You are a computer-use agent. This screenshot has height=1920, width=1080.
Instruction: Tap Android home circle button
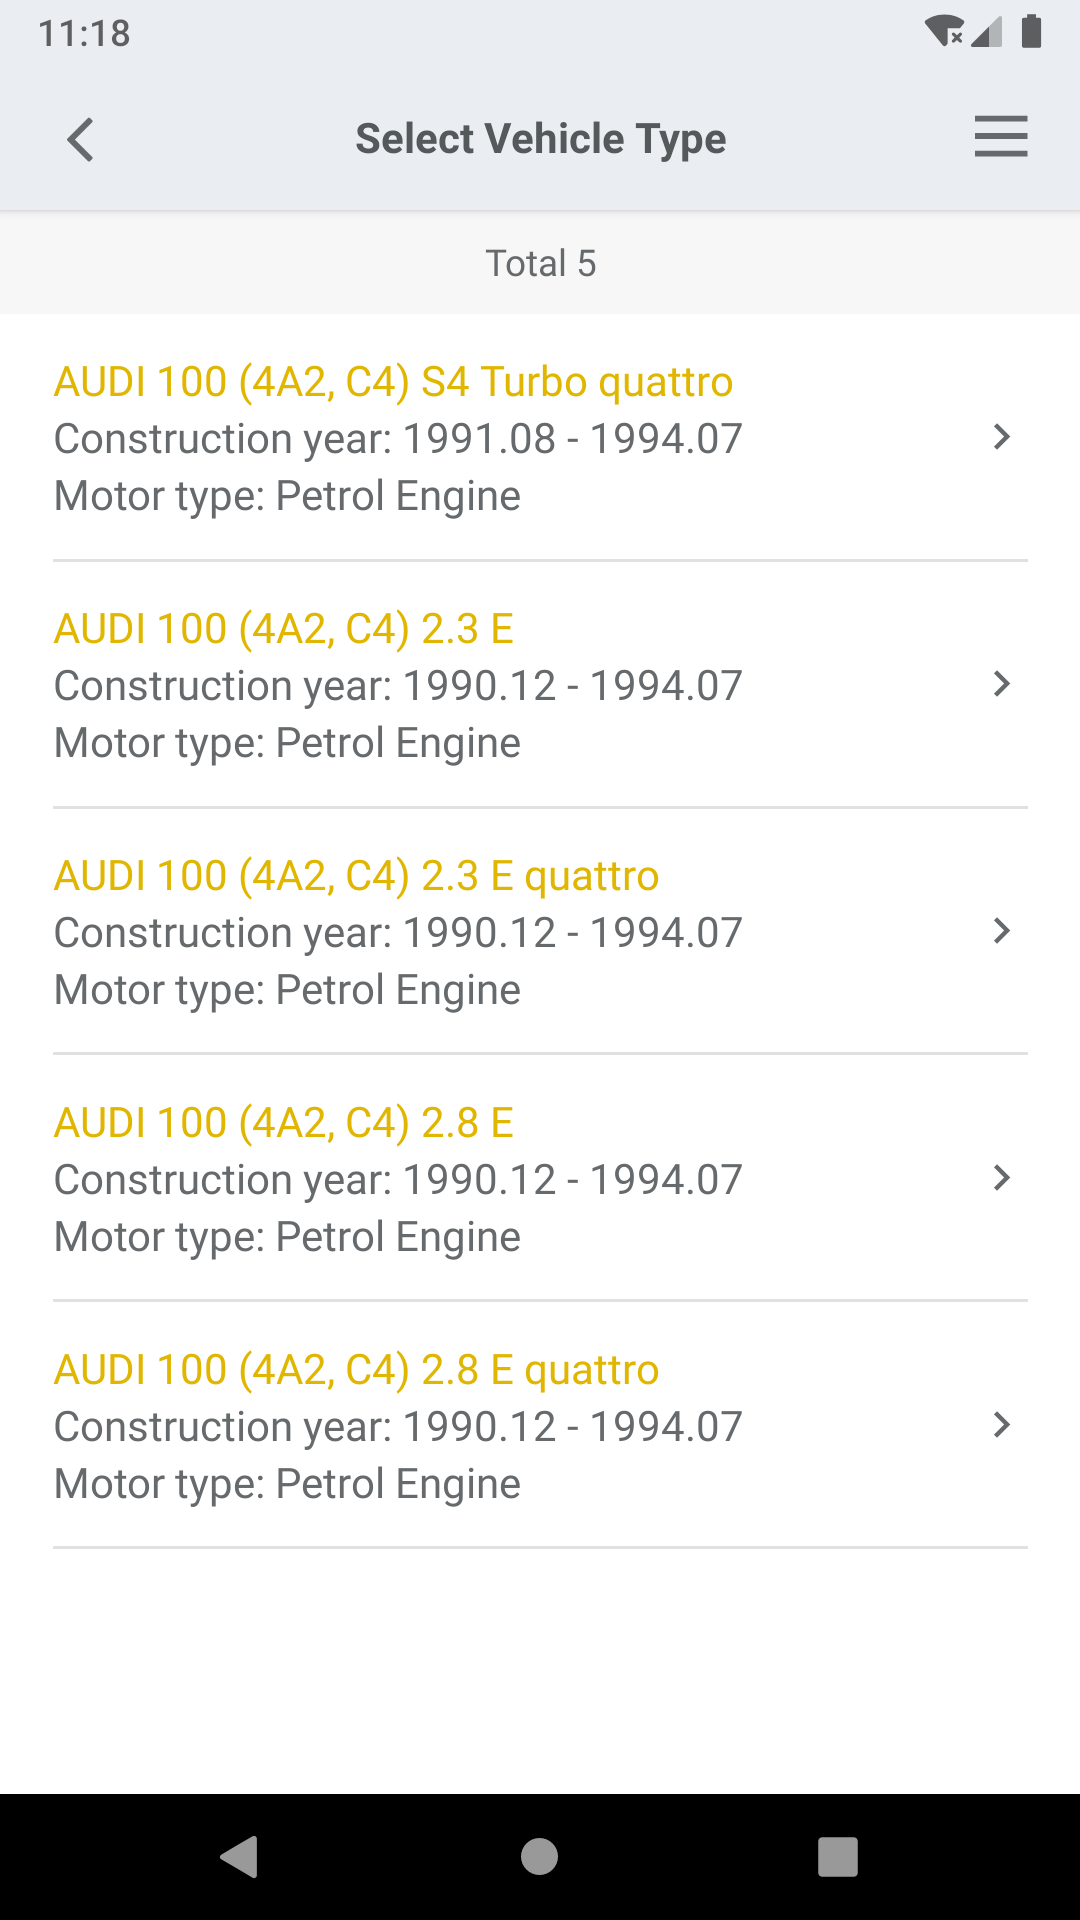tap(539, 1857)
